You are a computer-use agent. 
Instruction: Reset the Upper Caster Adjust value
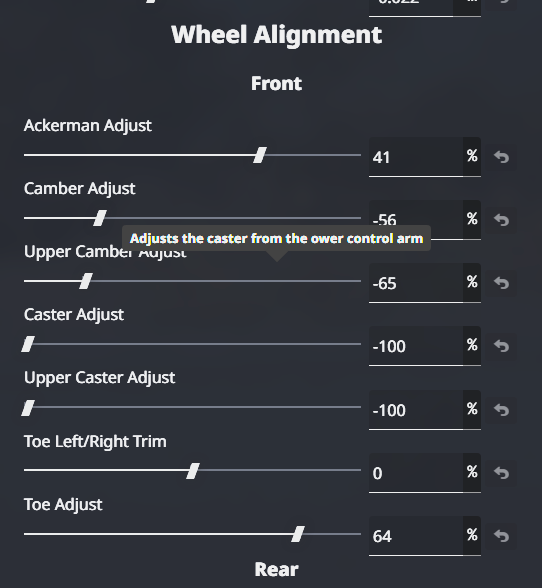(x=501, y=410)
